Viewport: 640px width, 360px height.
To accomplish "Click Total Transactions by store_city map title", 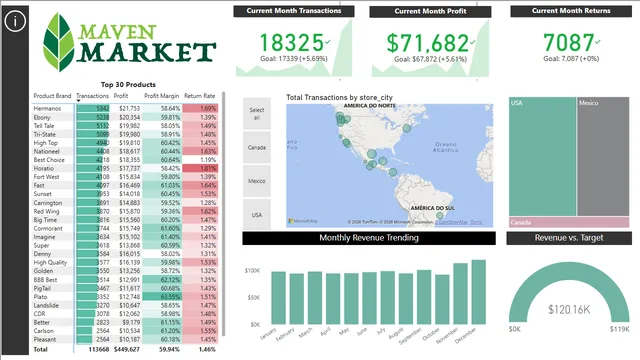I will 339,98.
